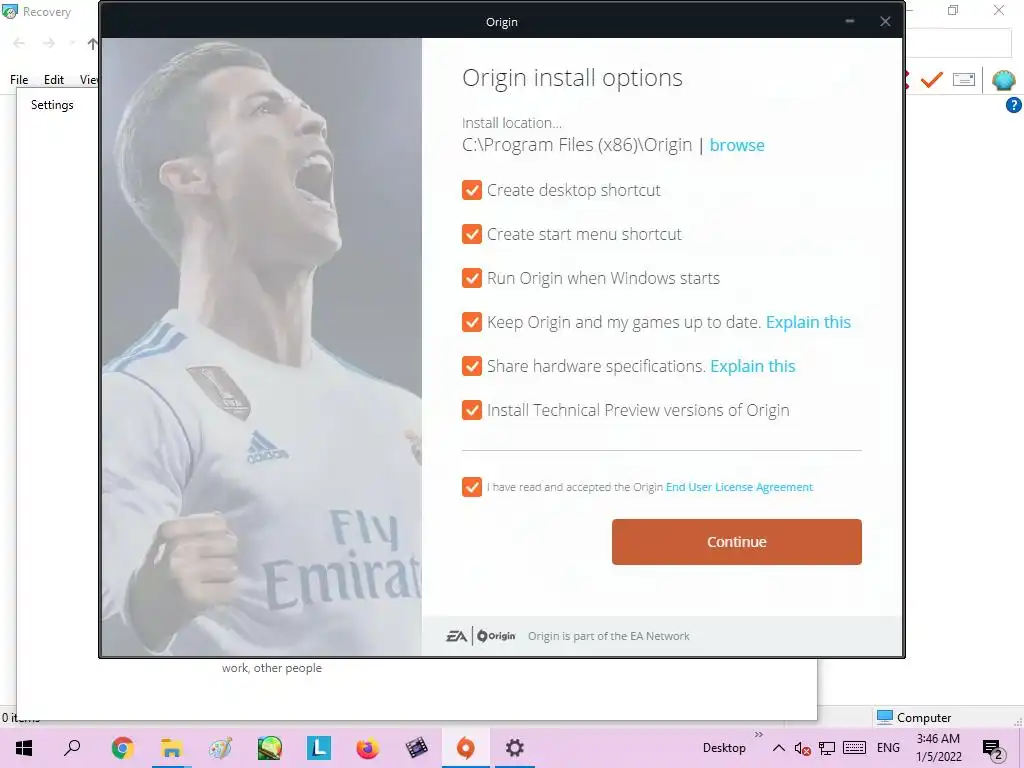Open the End User License Agreement link
This screenshot has height=768, width=1024.
click(739, 487)
